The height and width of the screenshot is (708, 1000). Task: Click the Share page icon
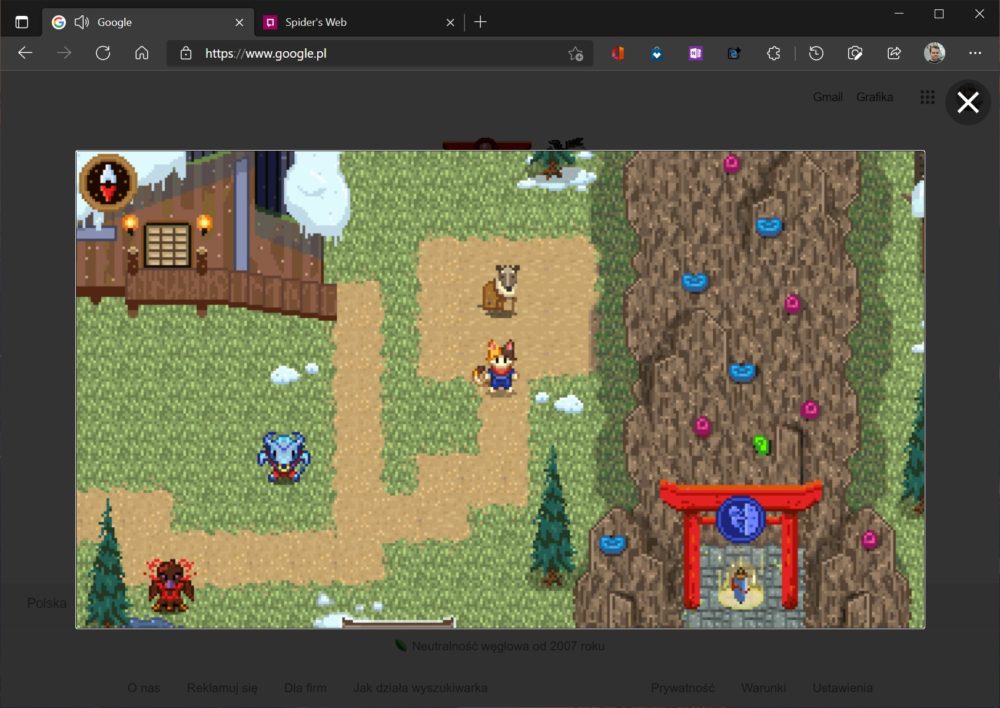click(893, 54)
